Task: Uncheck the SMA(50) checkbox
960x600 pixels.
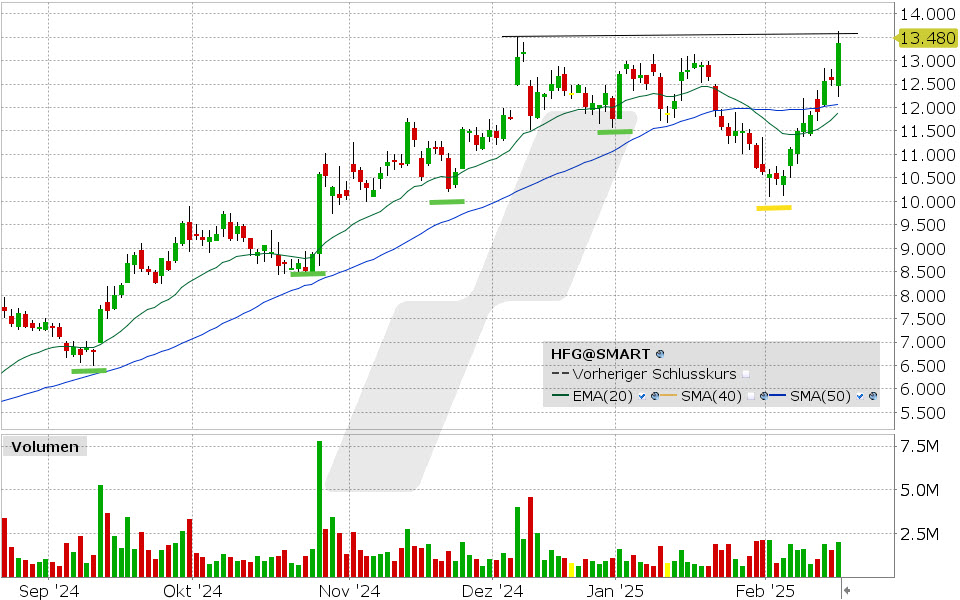Action: 860,396
